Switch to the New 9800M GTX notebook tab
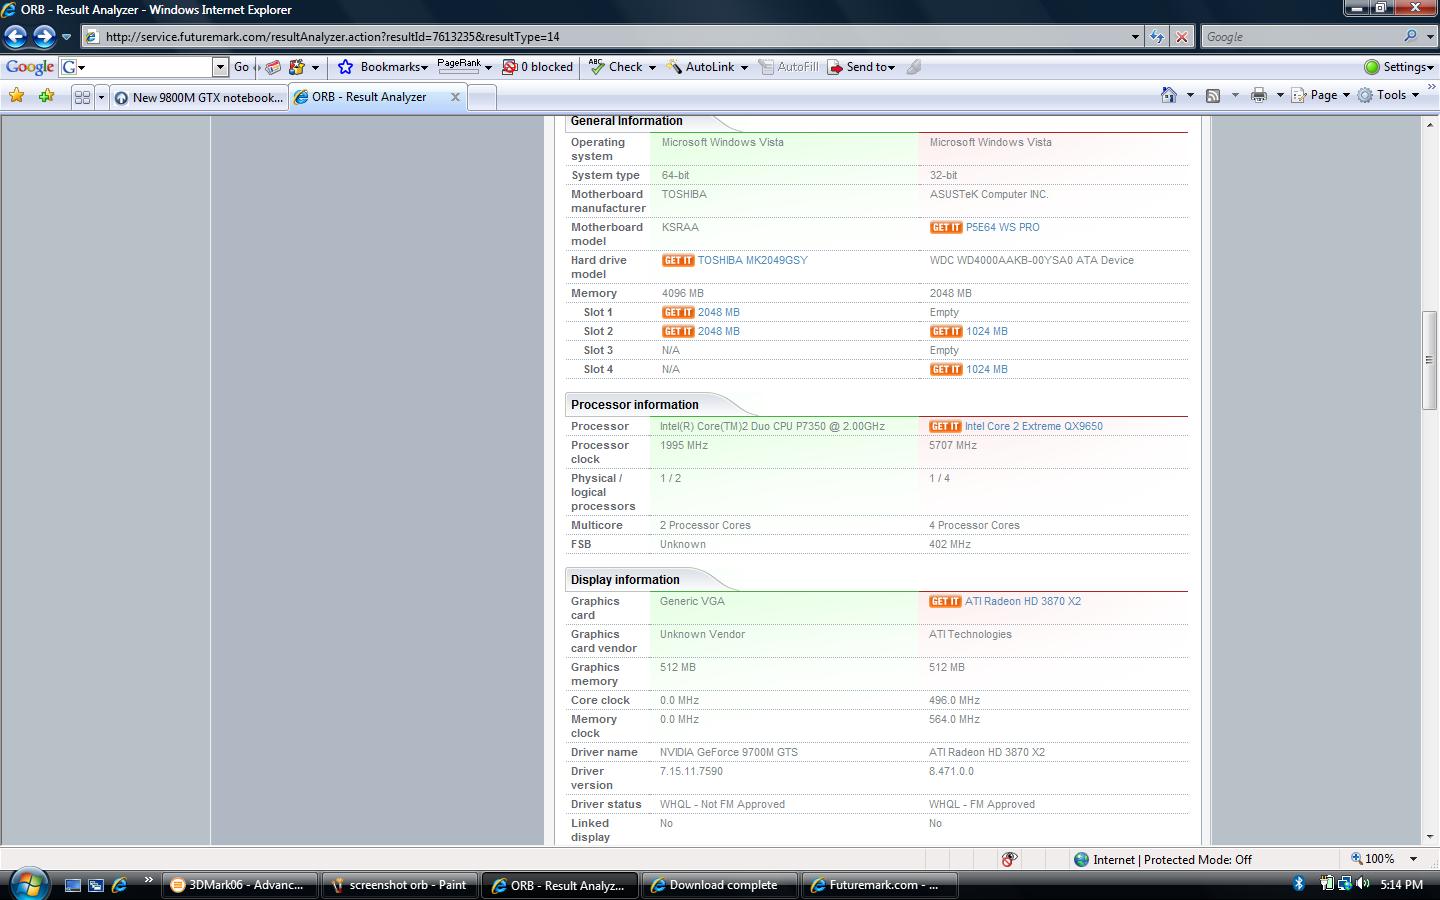The height and width of the screenshot is (900, 1440). coord(199,97)
